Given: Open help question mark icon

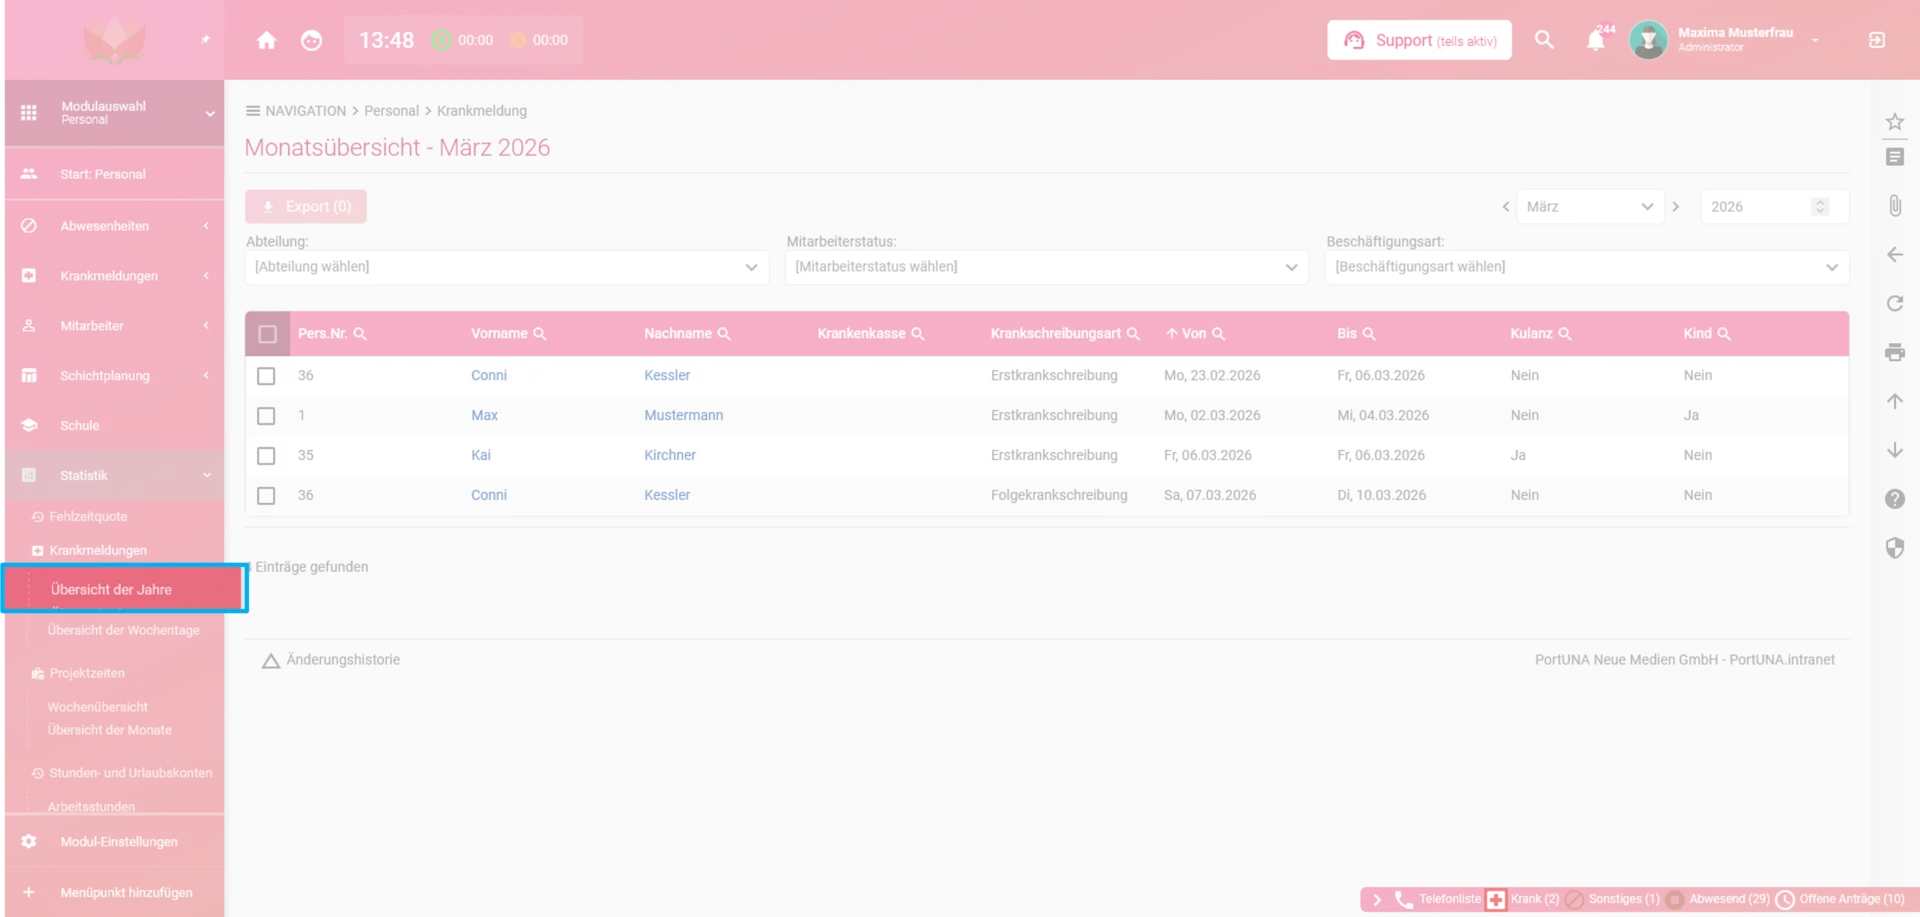Looking at the screenshot, I should click(x=1895, y=499).
